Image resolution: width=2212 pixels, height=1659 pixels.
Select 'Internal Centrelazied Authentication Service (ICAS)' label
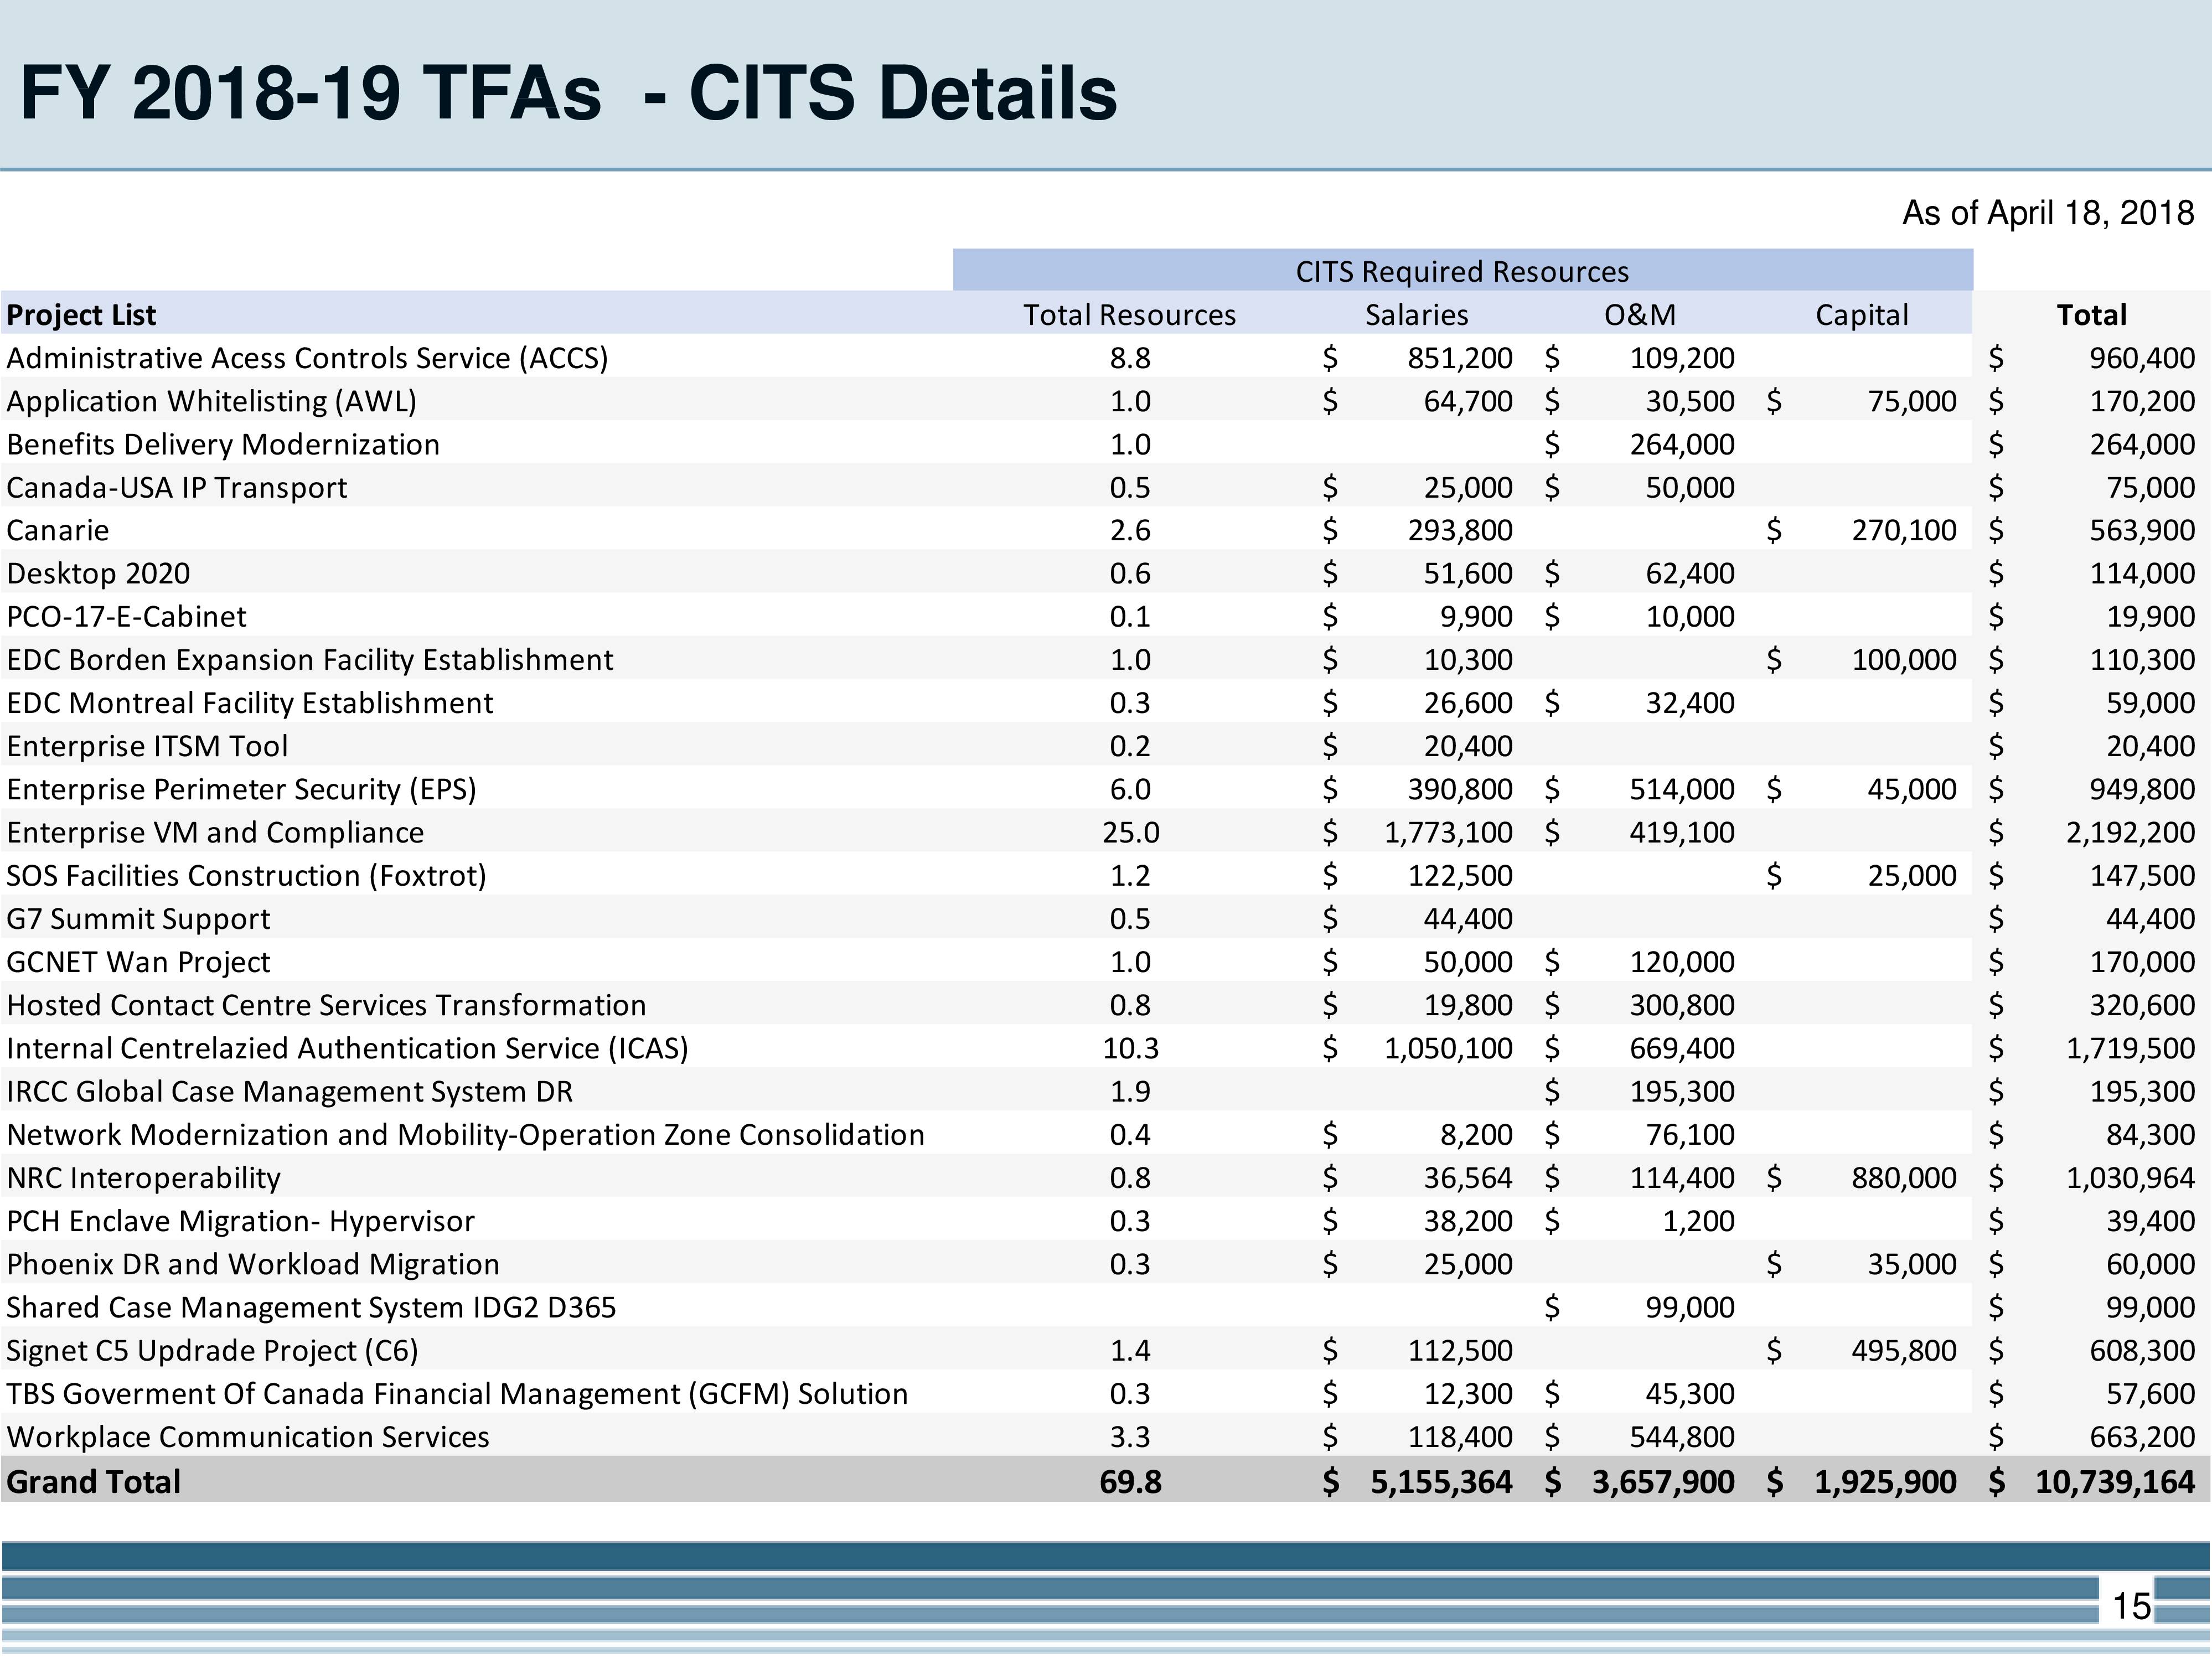pos(347,1048)
